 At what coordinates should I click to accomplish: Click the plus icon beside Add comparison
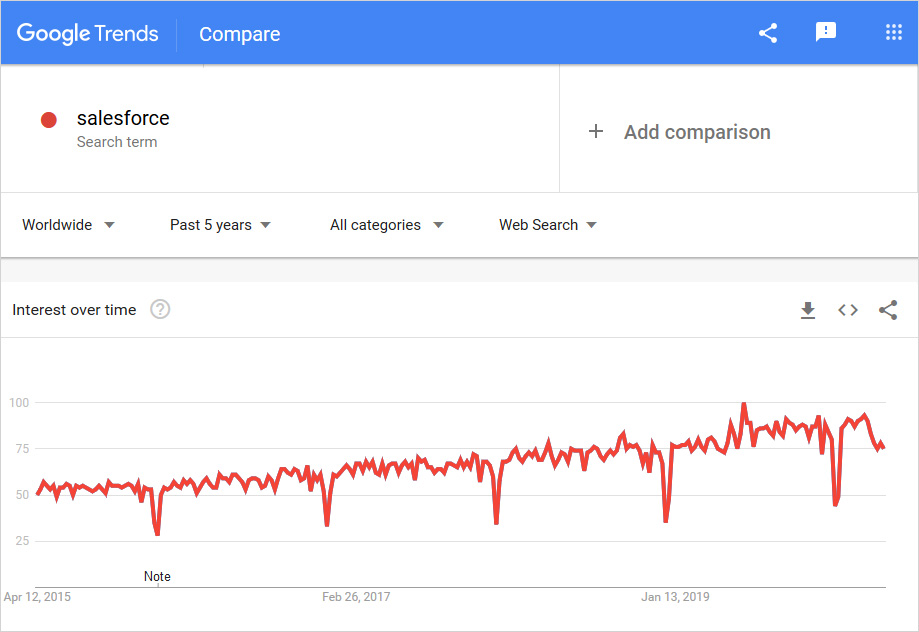click(x=596, y=131)
